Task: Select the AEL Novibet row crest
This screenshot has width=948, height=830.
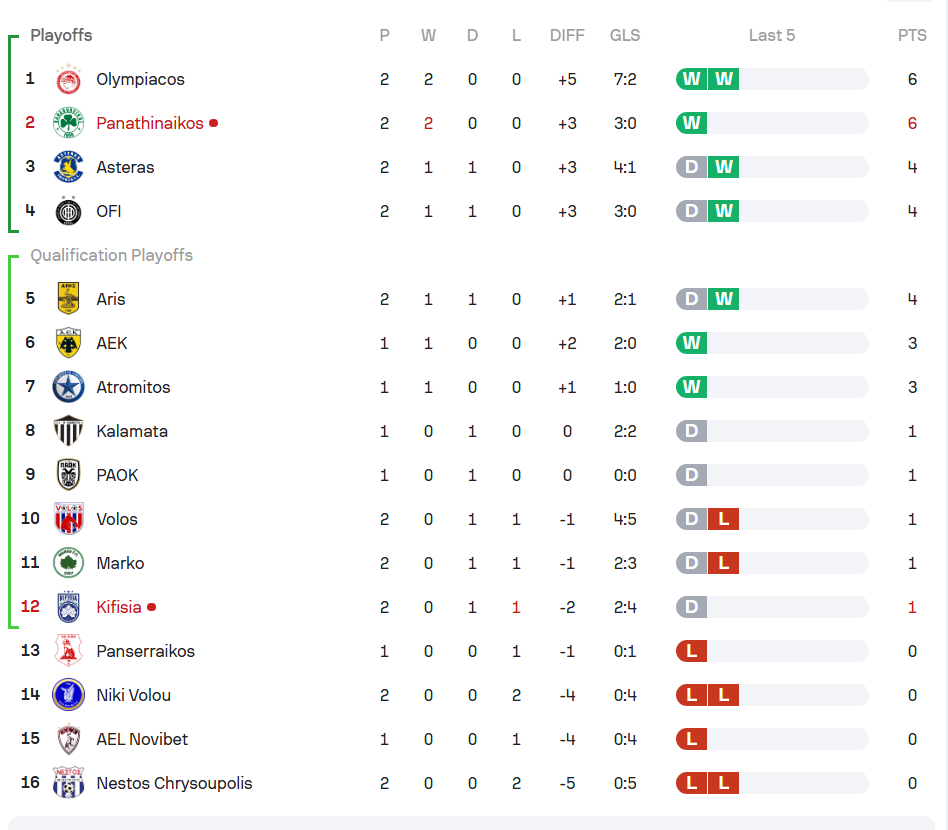Action: (x=68, y=739)
